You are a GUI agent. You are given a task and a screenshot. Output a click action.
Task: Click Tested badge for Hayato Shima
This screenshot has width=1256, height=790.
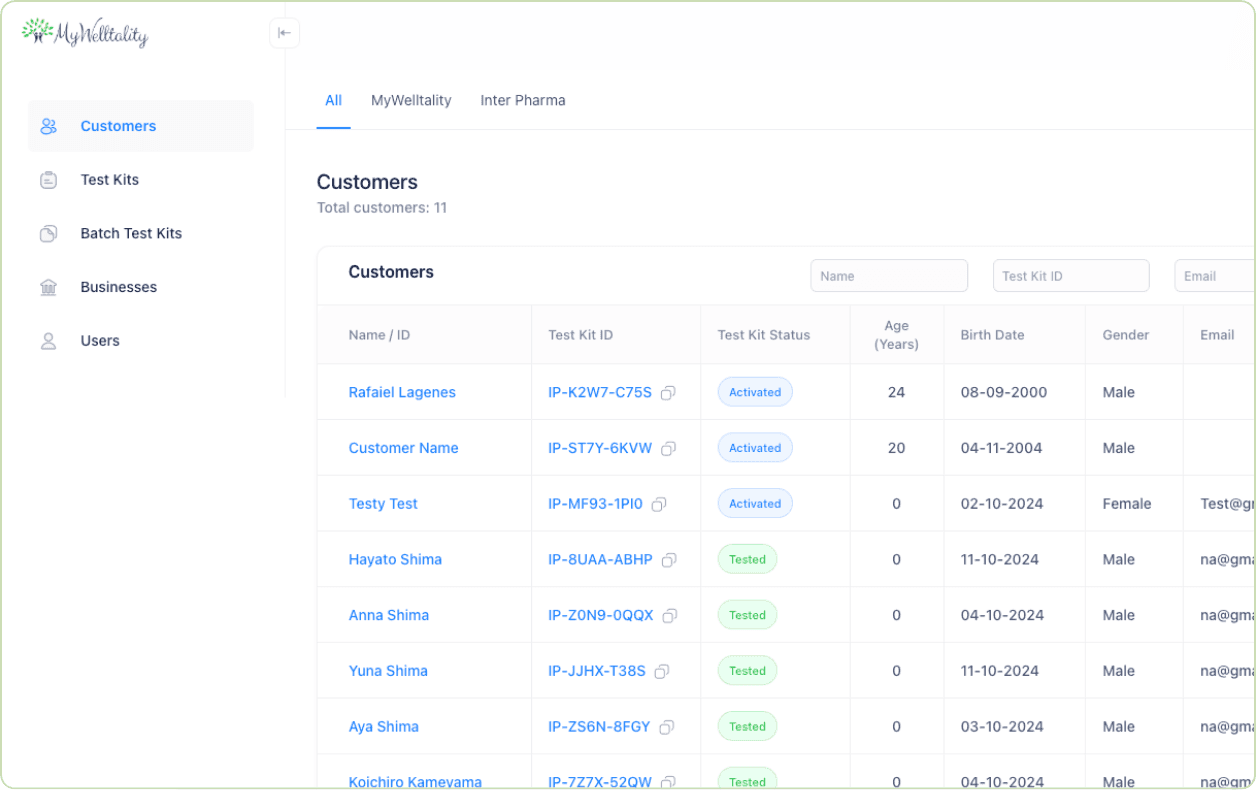click(x=747, y=559)
